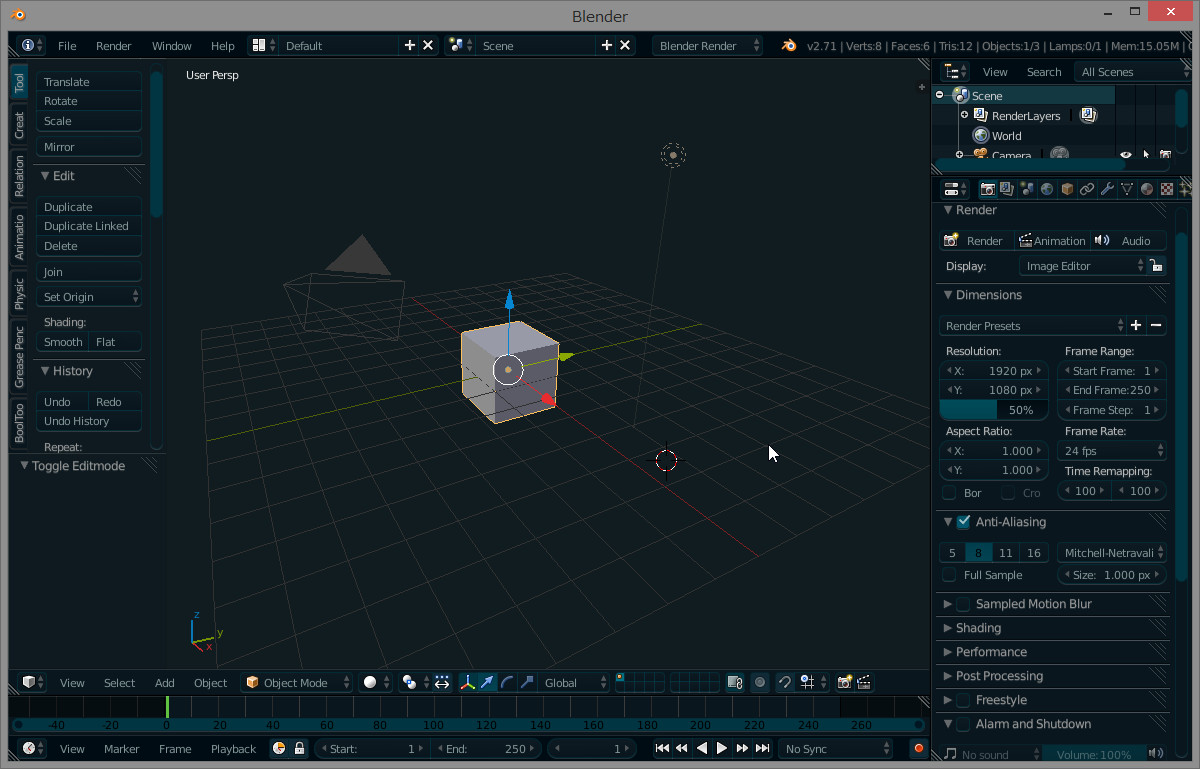Open the Add menu in 3D viewport header
Viewport: 1200px width, 769px height.
coord(165,683)
